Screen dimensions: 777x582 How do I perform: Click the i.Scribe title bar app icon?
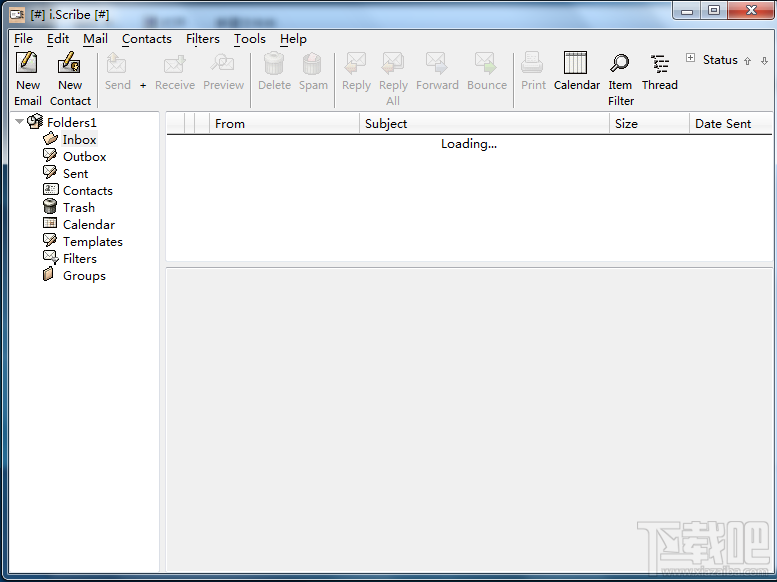coord(17,14)
